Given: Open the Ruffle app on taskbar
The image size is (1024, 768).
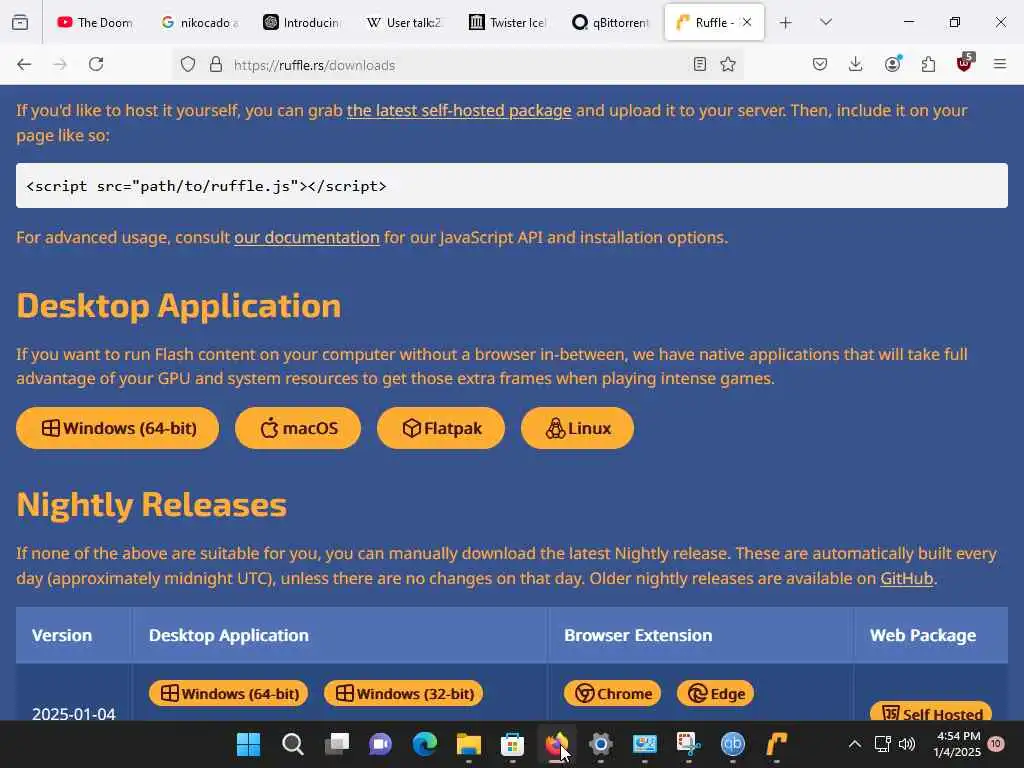Looking at the screenshot, I should (776, 744).
